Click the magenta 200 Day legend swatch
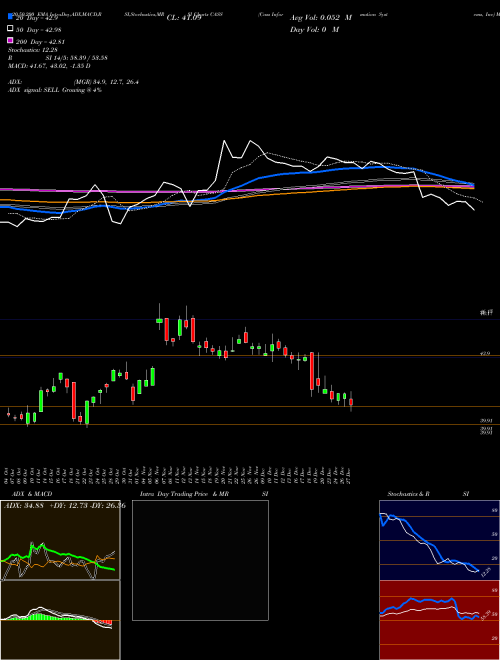Screen dimensions: 500x660 (x=10, y=40)
